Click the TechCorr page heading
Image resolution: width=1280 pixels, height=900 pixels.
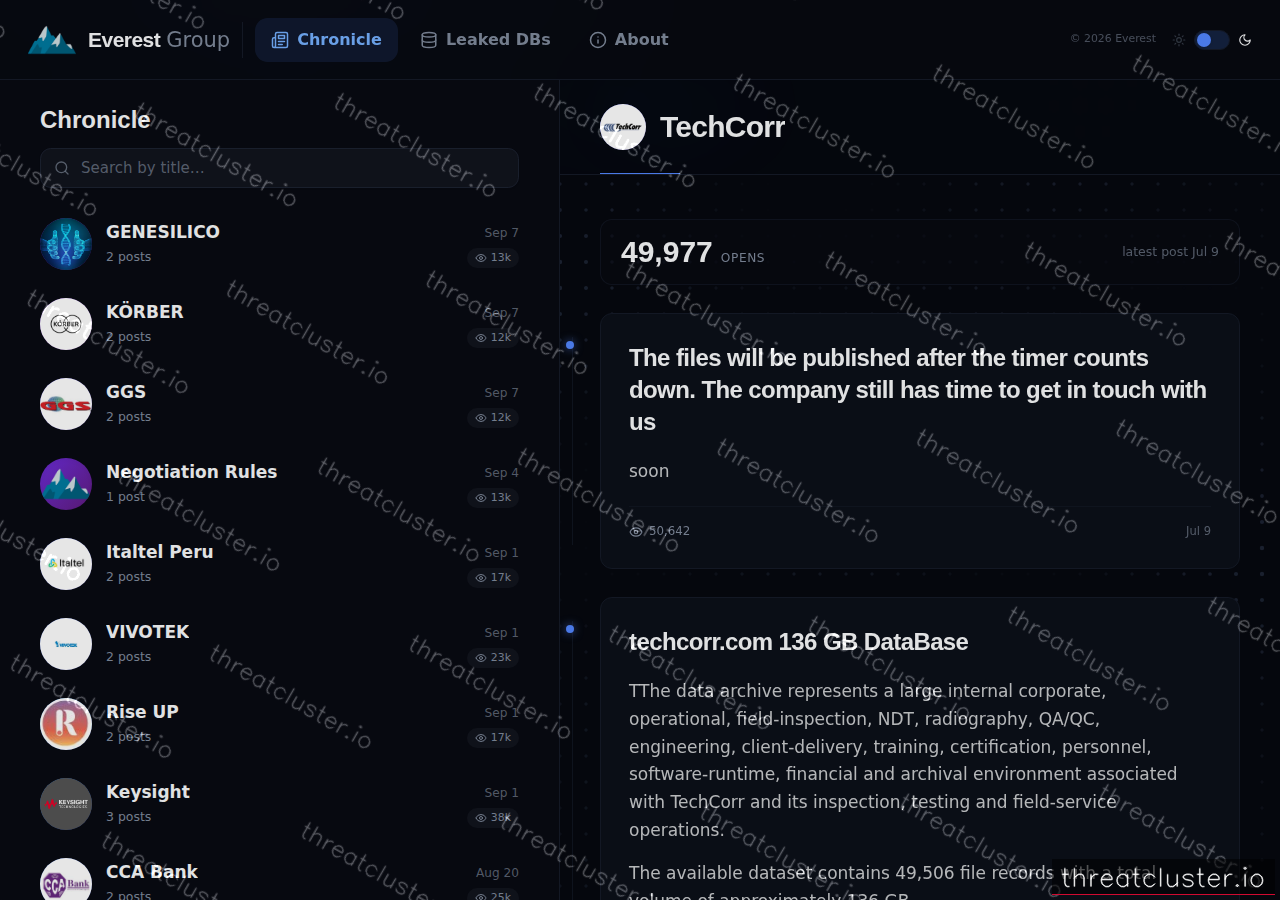point(722,127)
